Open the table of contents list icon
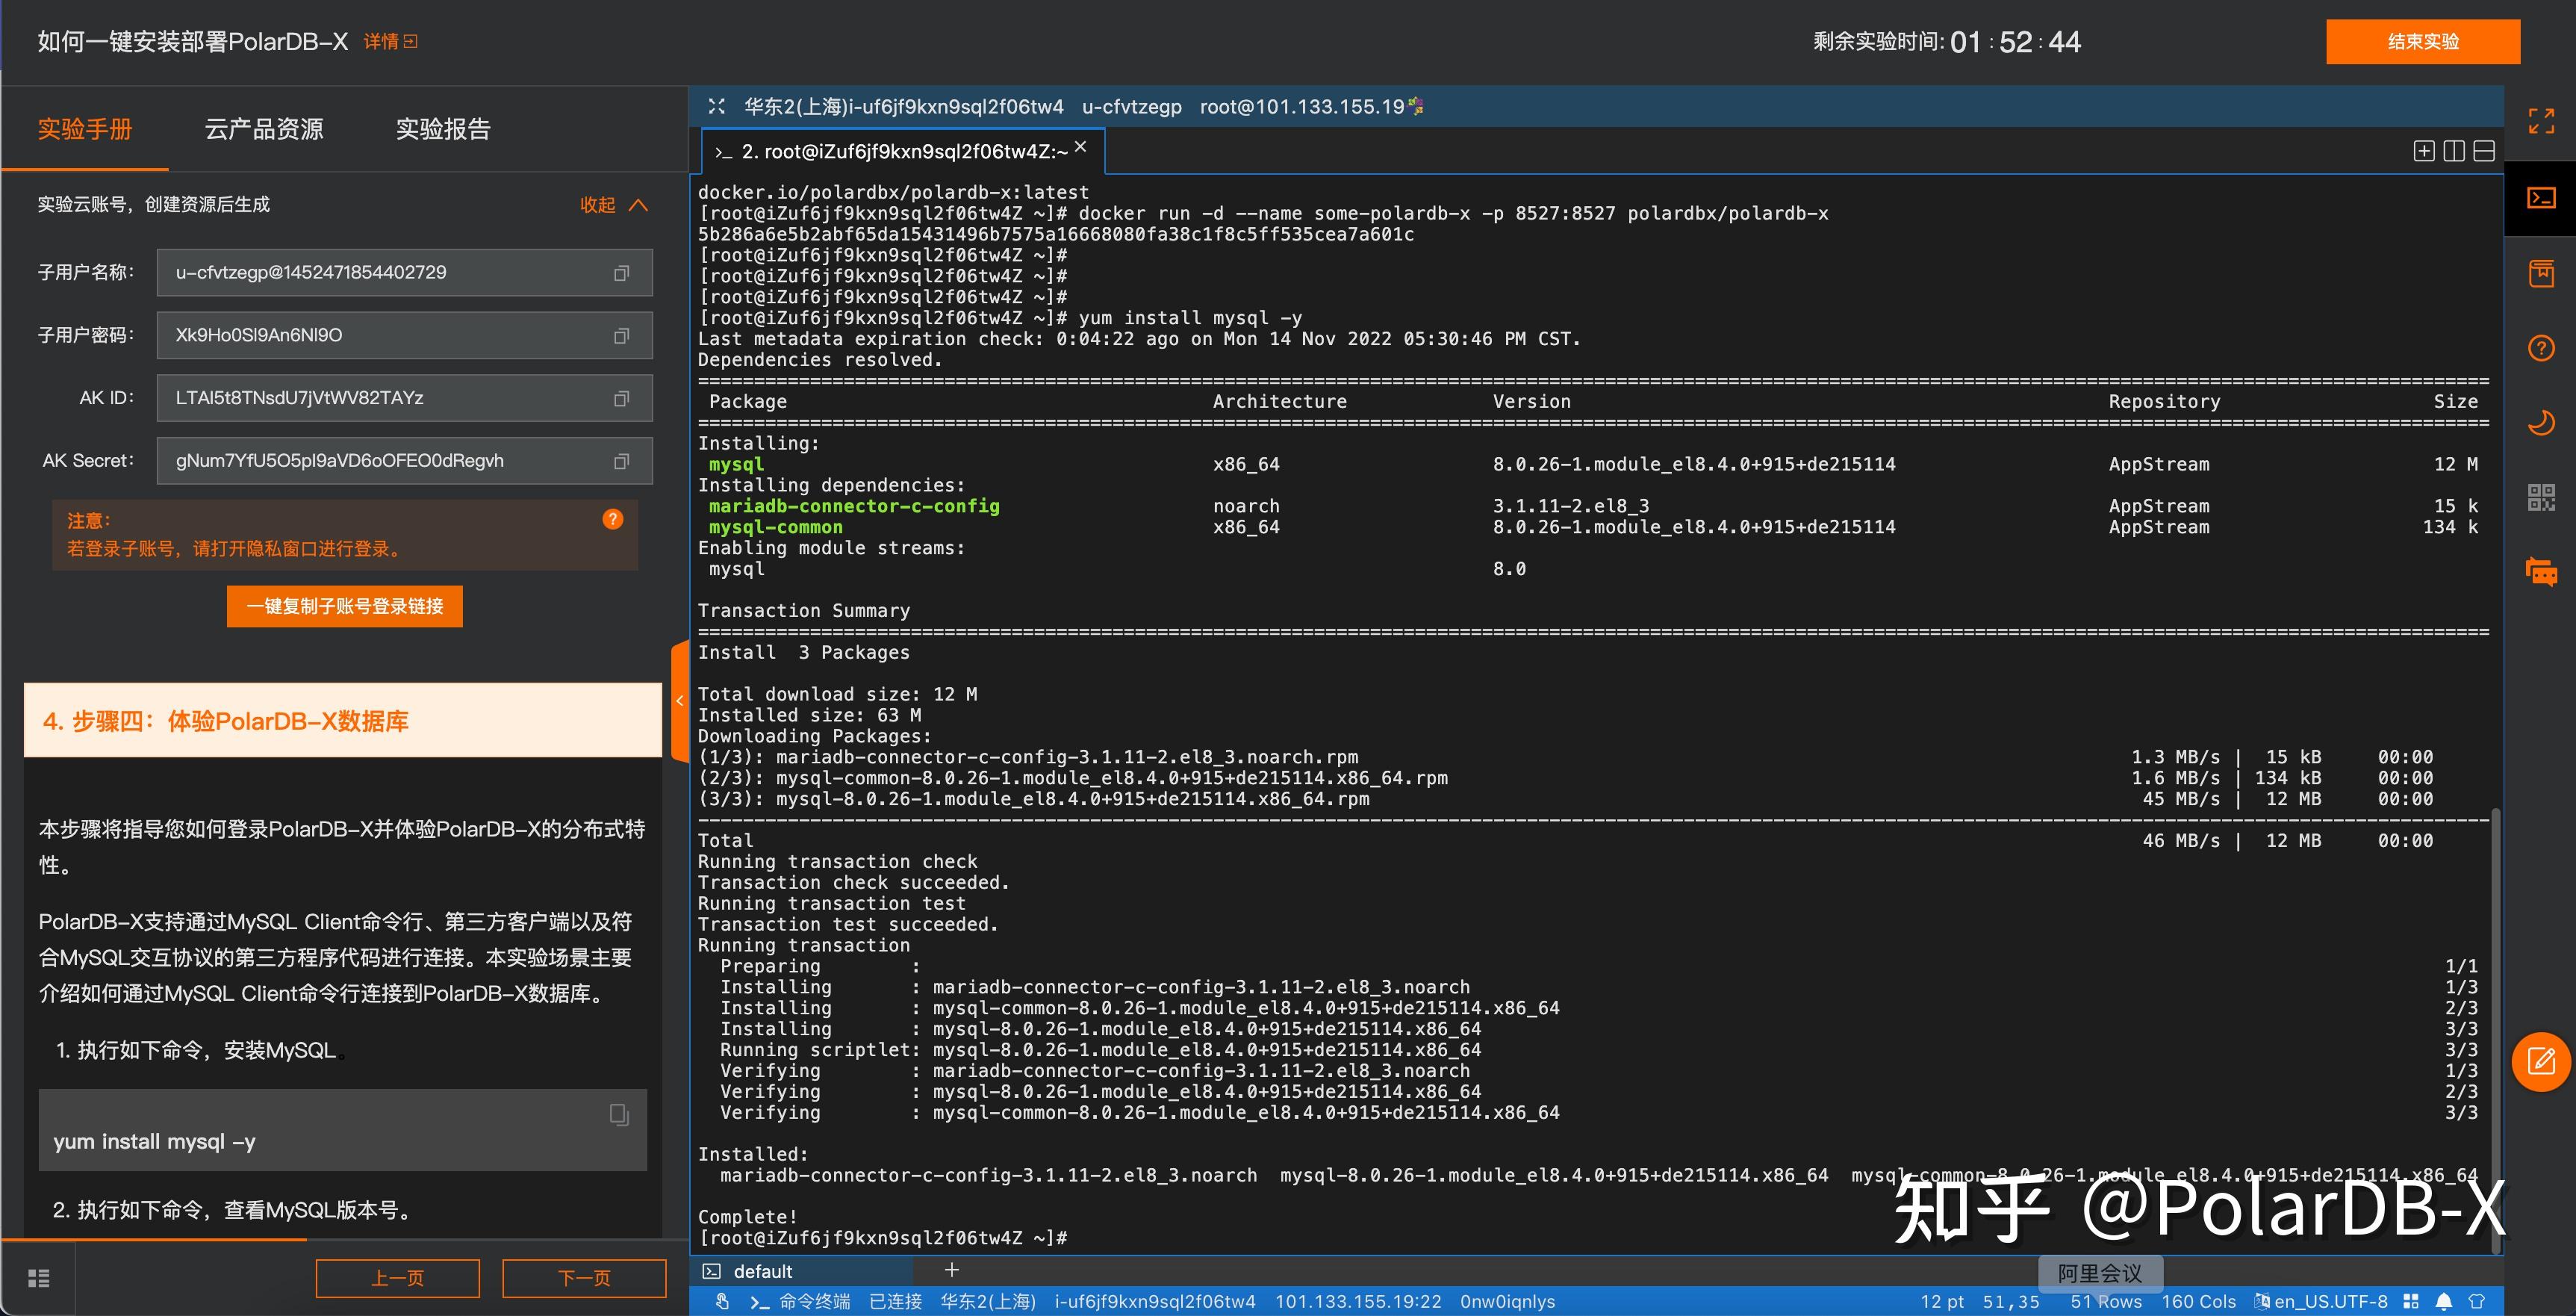 click(38, 1278)
